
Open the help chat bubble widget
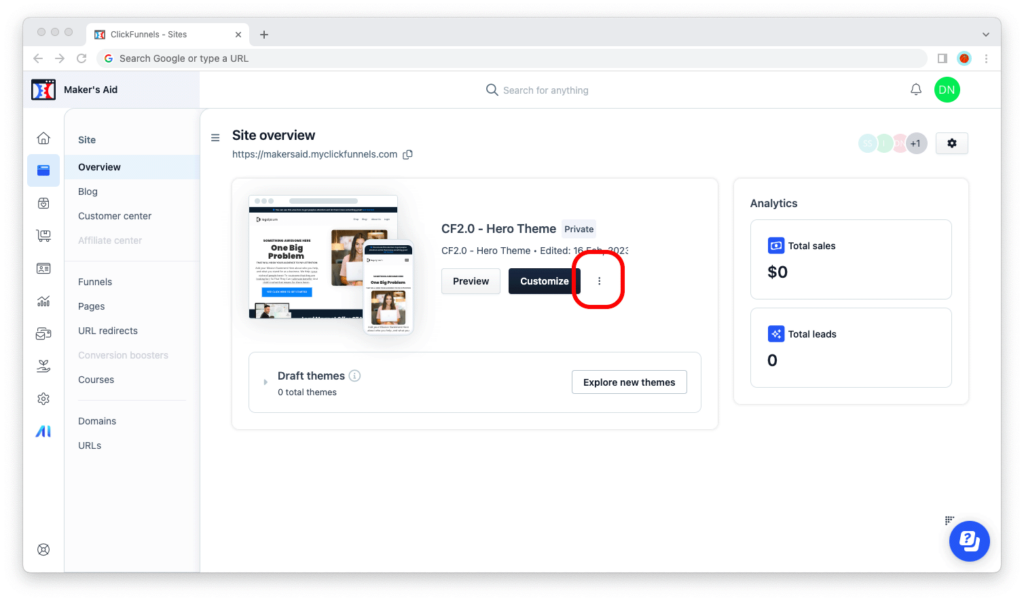[x=969, y=541]
